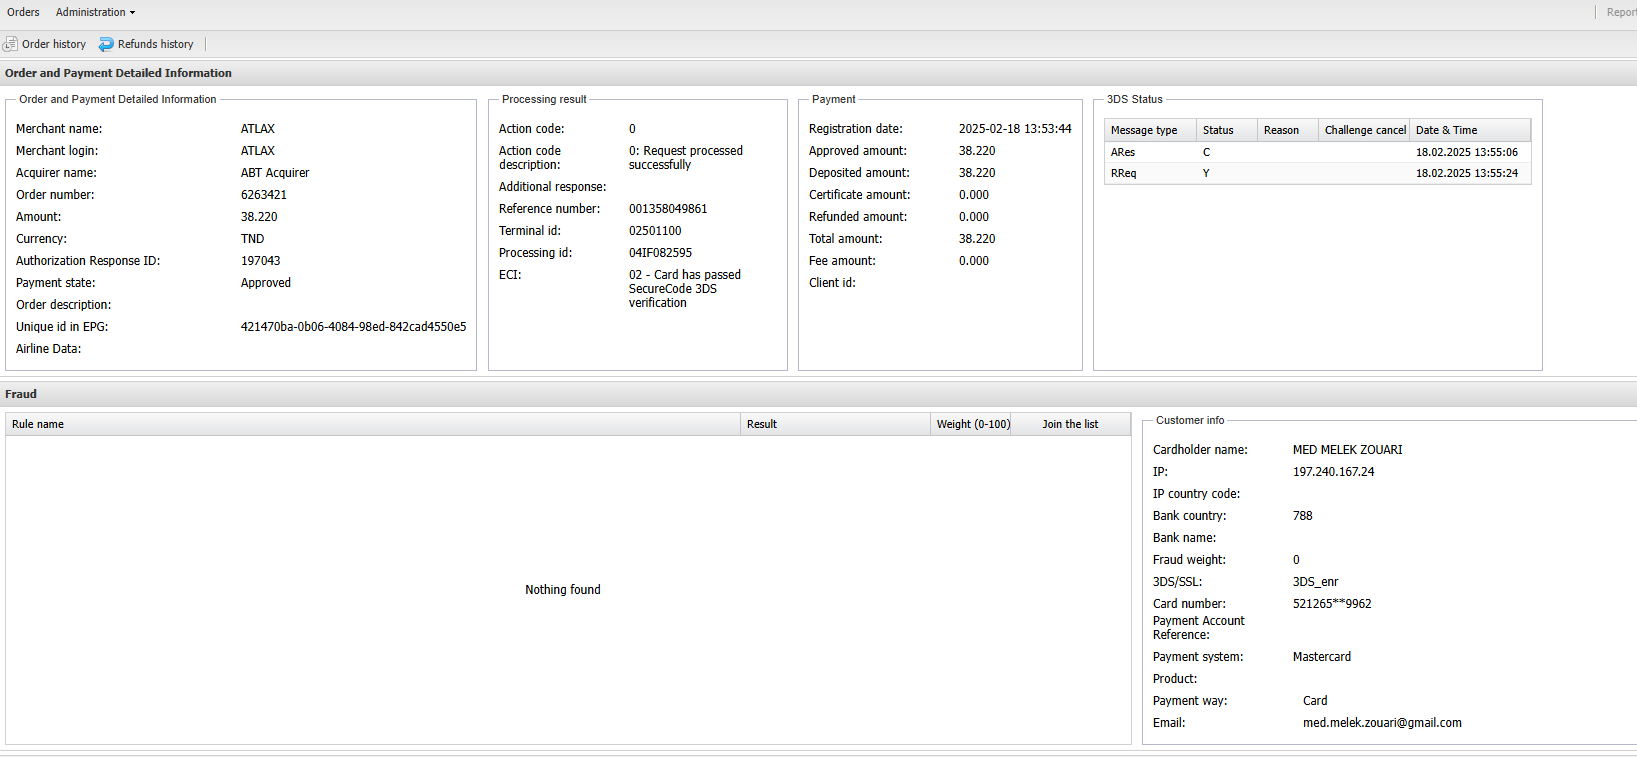Click the order number 6263421
This screenshot has width=1637, height=757.
[264, 195]
